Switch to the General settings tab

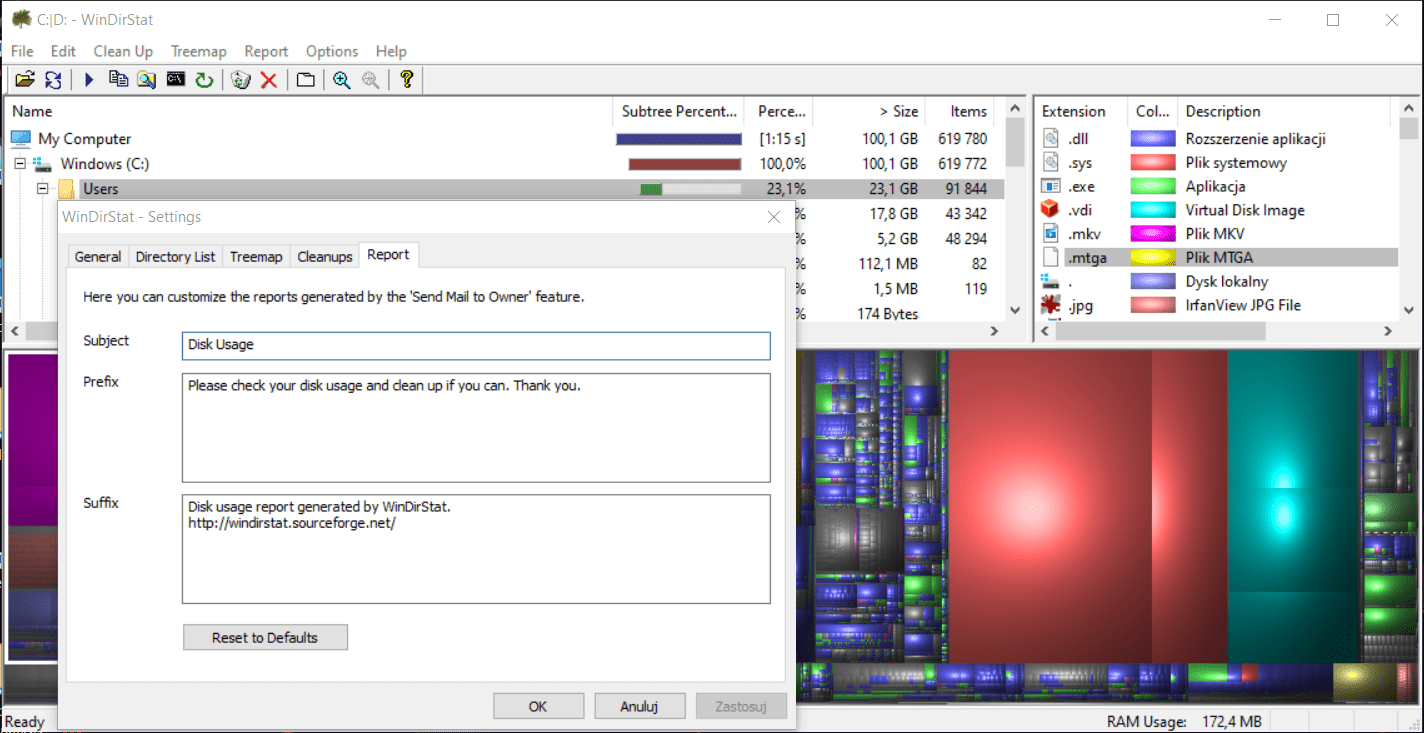click(x=98, y=257)
